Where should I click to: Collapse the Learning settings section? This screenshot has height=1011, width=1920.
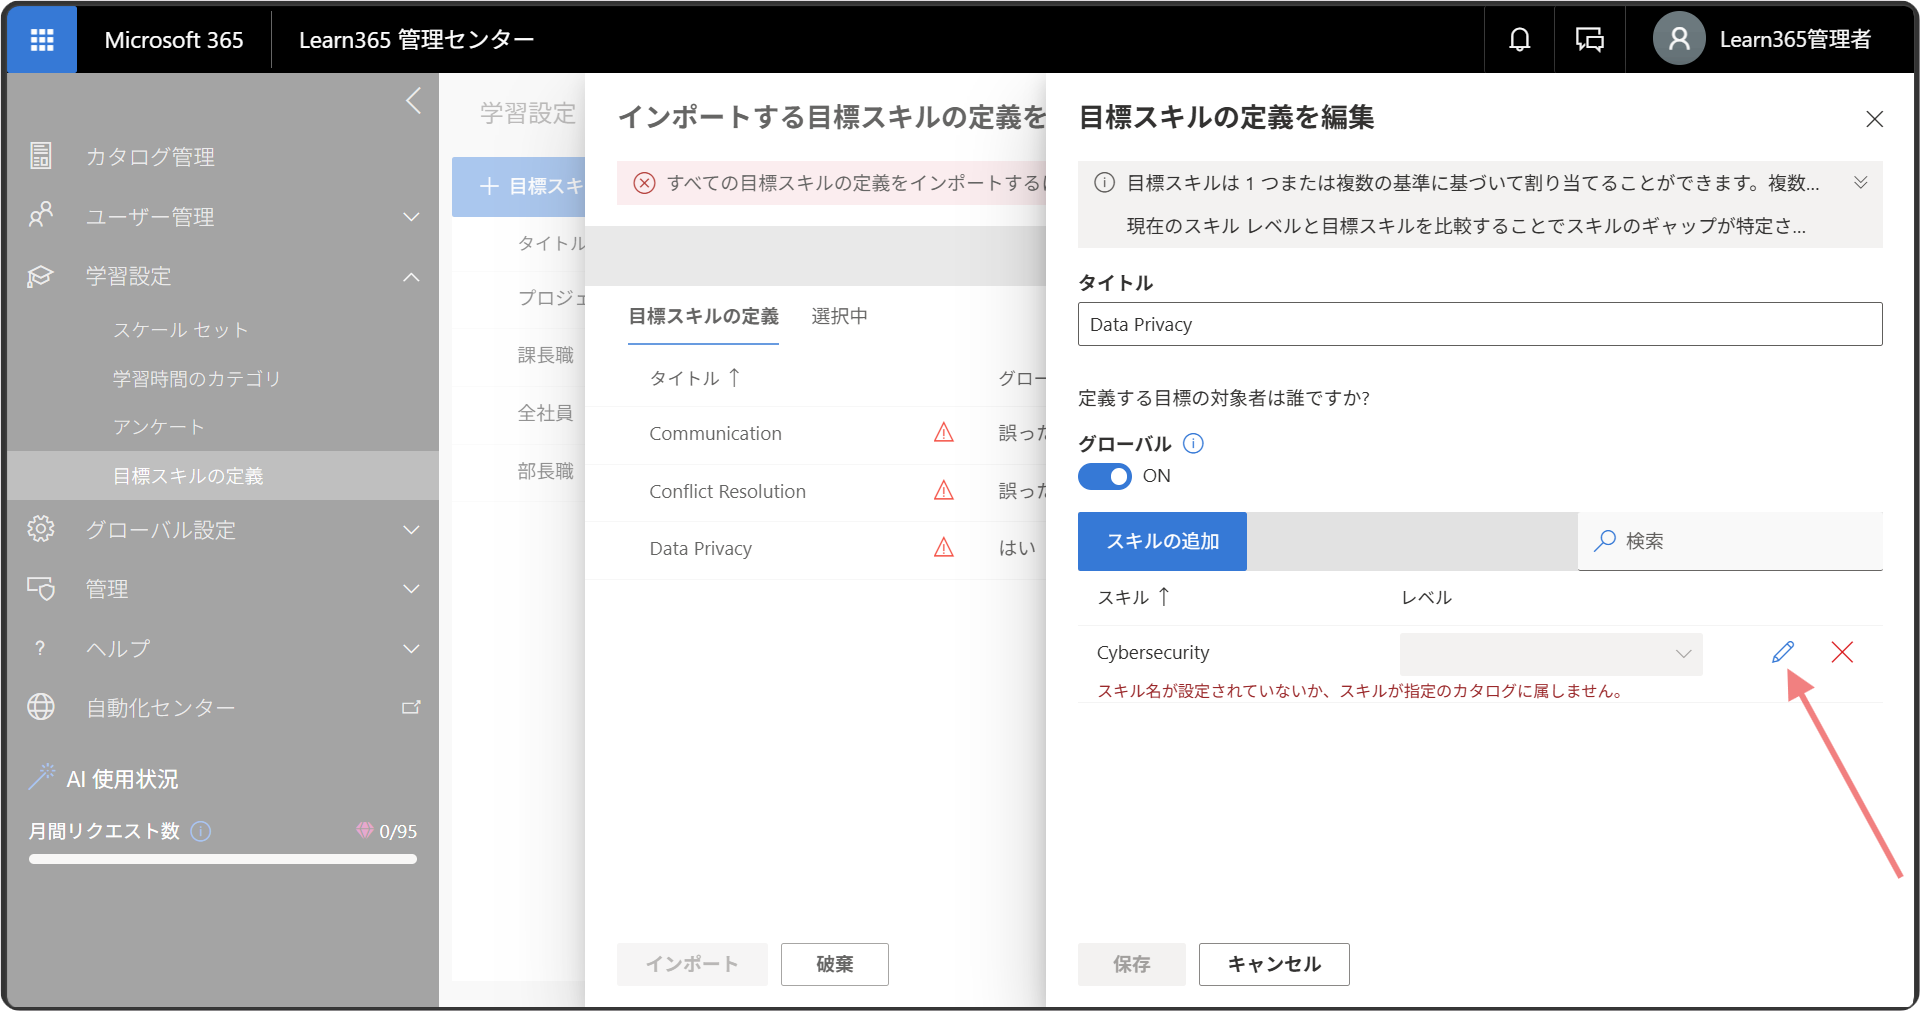point(411,276)
